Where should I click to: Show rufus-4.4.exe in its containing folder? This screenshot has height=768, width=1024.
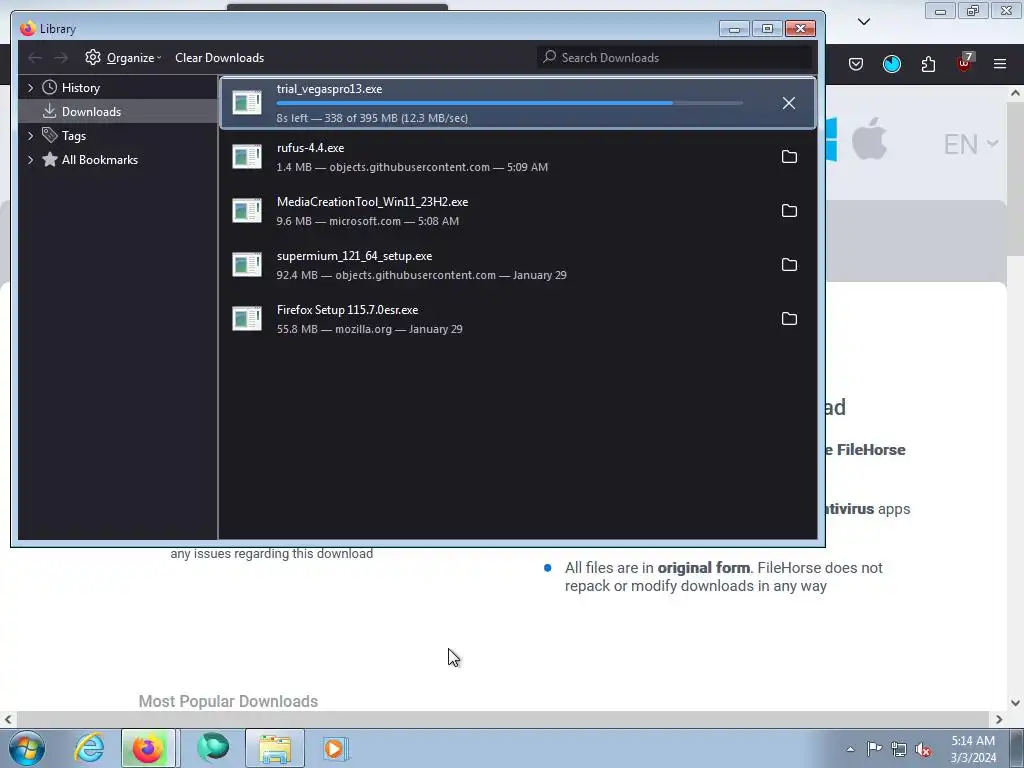tap(789, 157)
